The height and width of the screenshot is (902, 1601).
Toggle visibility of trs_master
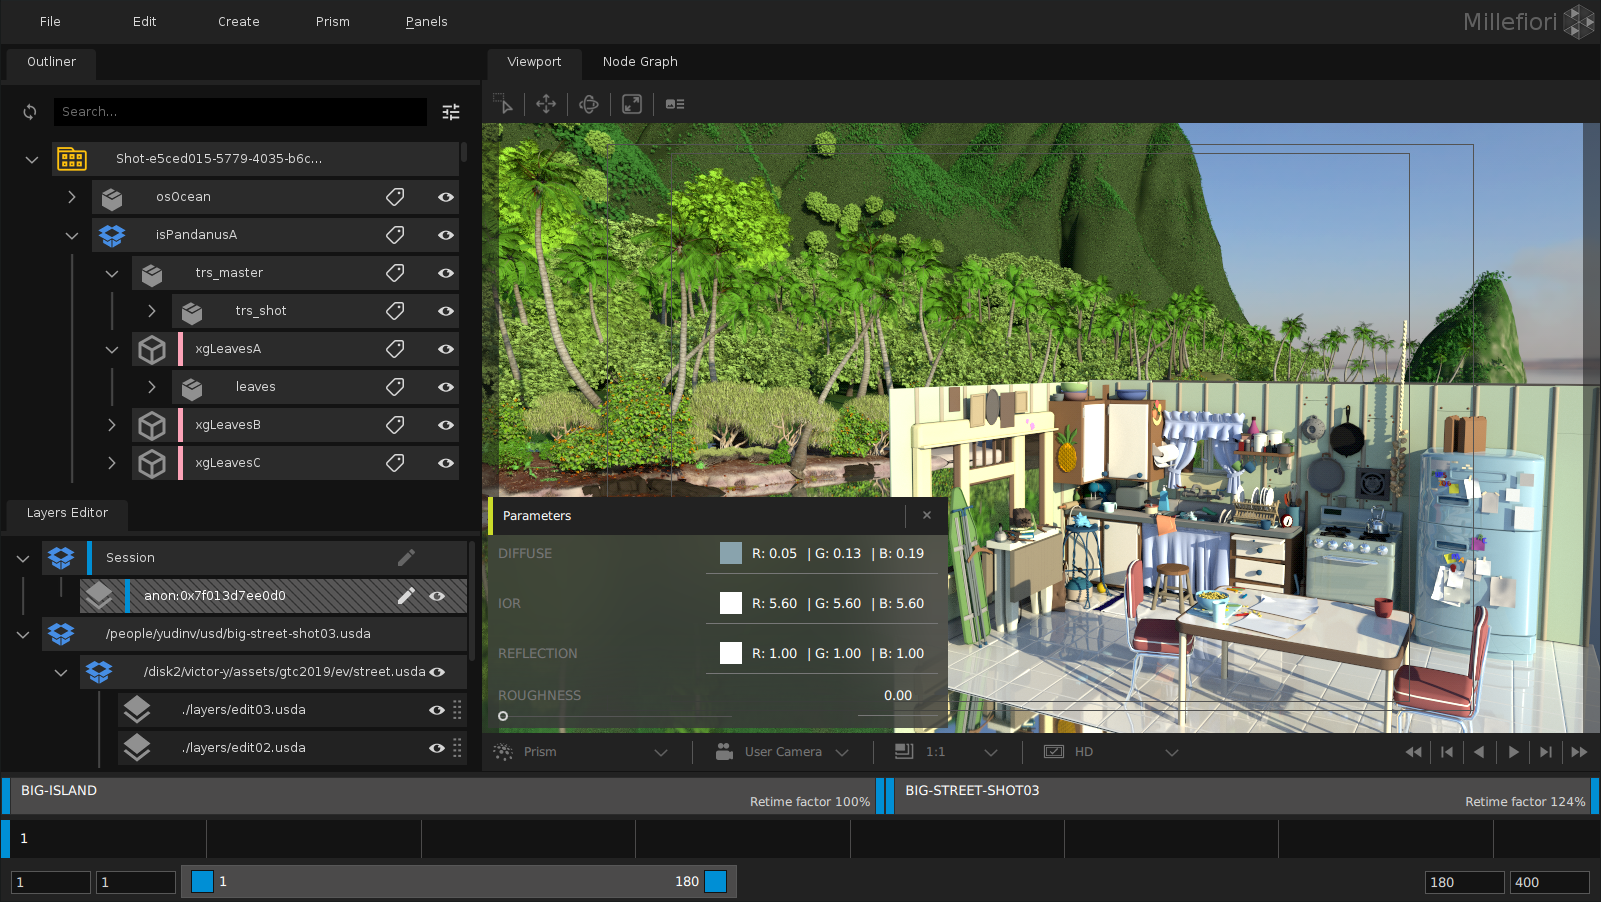point(446,273)
